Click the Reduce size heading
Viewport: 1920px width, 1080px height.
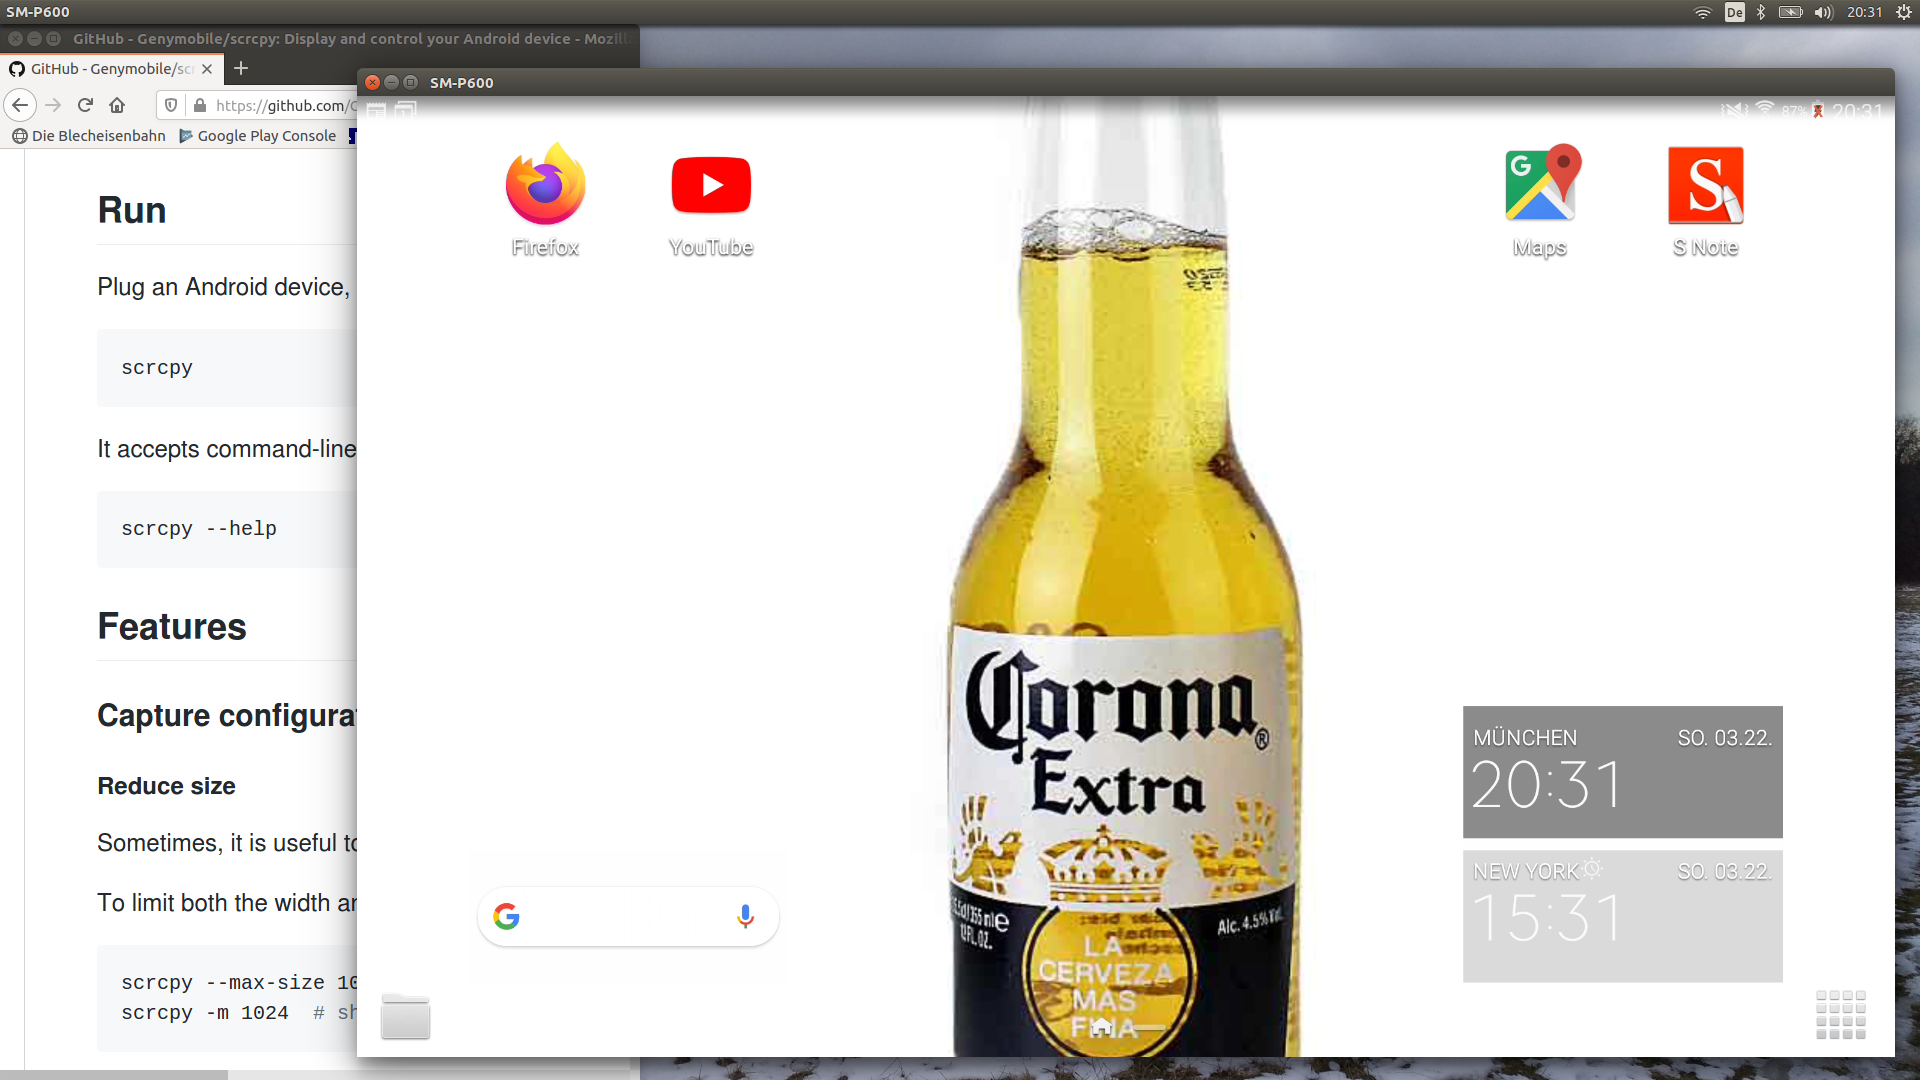[166, 786]
